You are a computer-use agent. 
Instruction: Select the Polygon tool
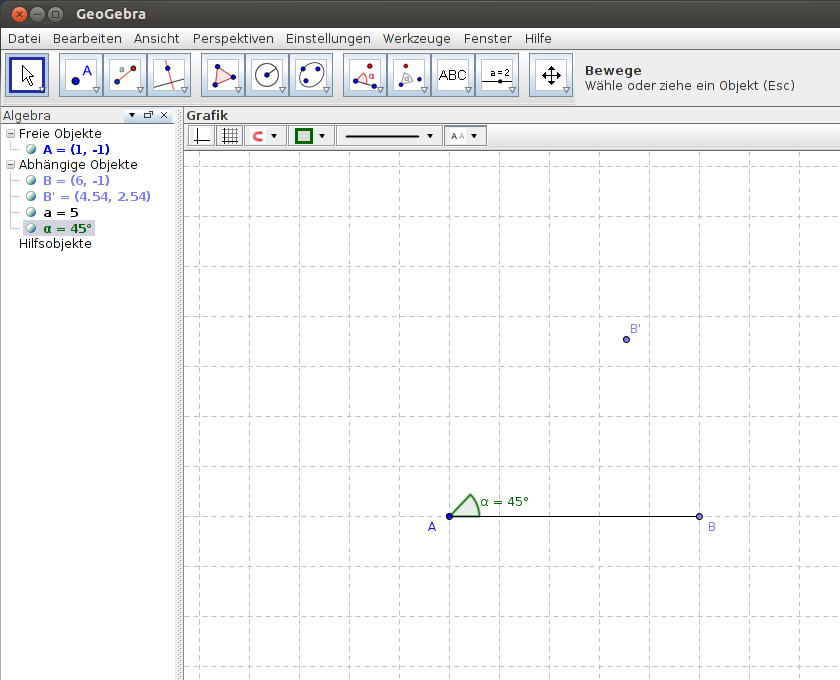[x=223, y=75]
